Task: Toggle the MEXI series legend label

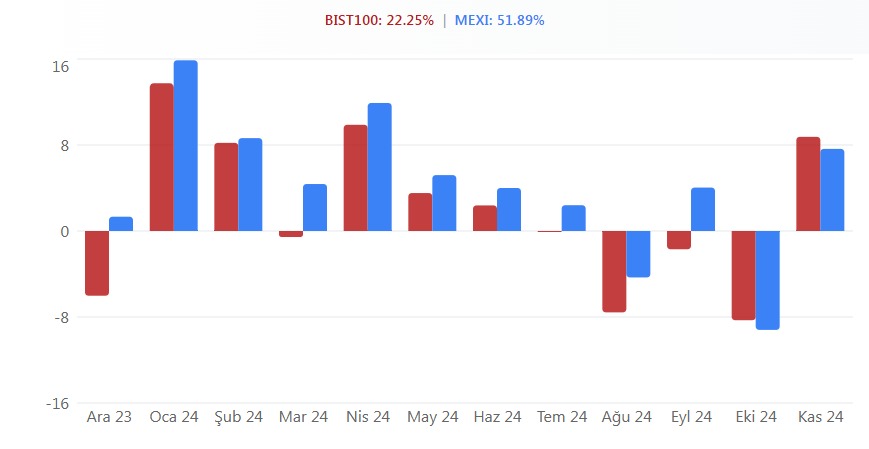Action: pyautogui.click(x=499, y=20)
